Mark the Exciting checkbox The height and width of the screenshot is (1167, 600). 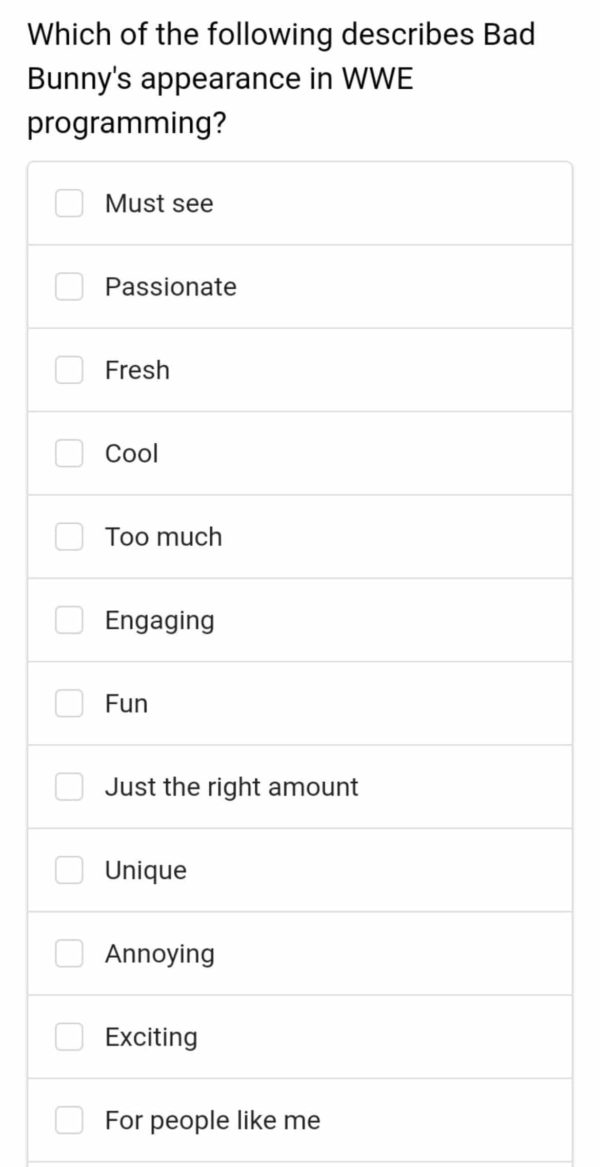[x=69, y=1037]
